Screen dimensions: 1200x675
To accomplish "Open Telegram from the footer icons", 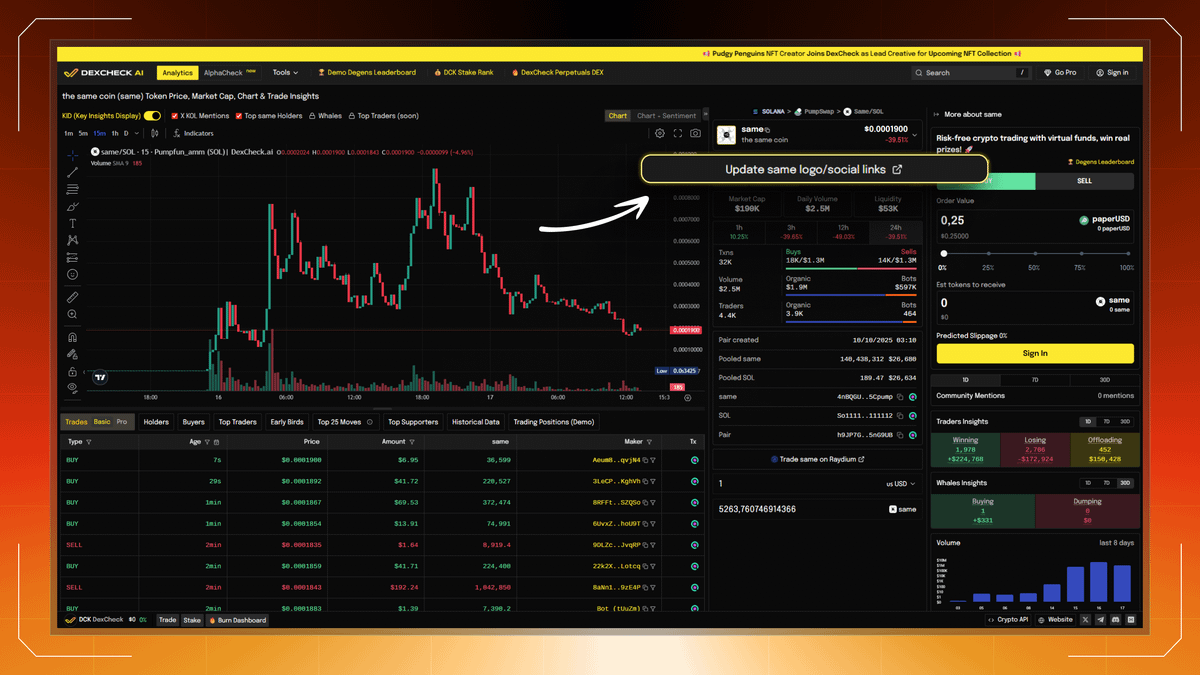I will click(x=1101, y=620).
